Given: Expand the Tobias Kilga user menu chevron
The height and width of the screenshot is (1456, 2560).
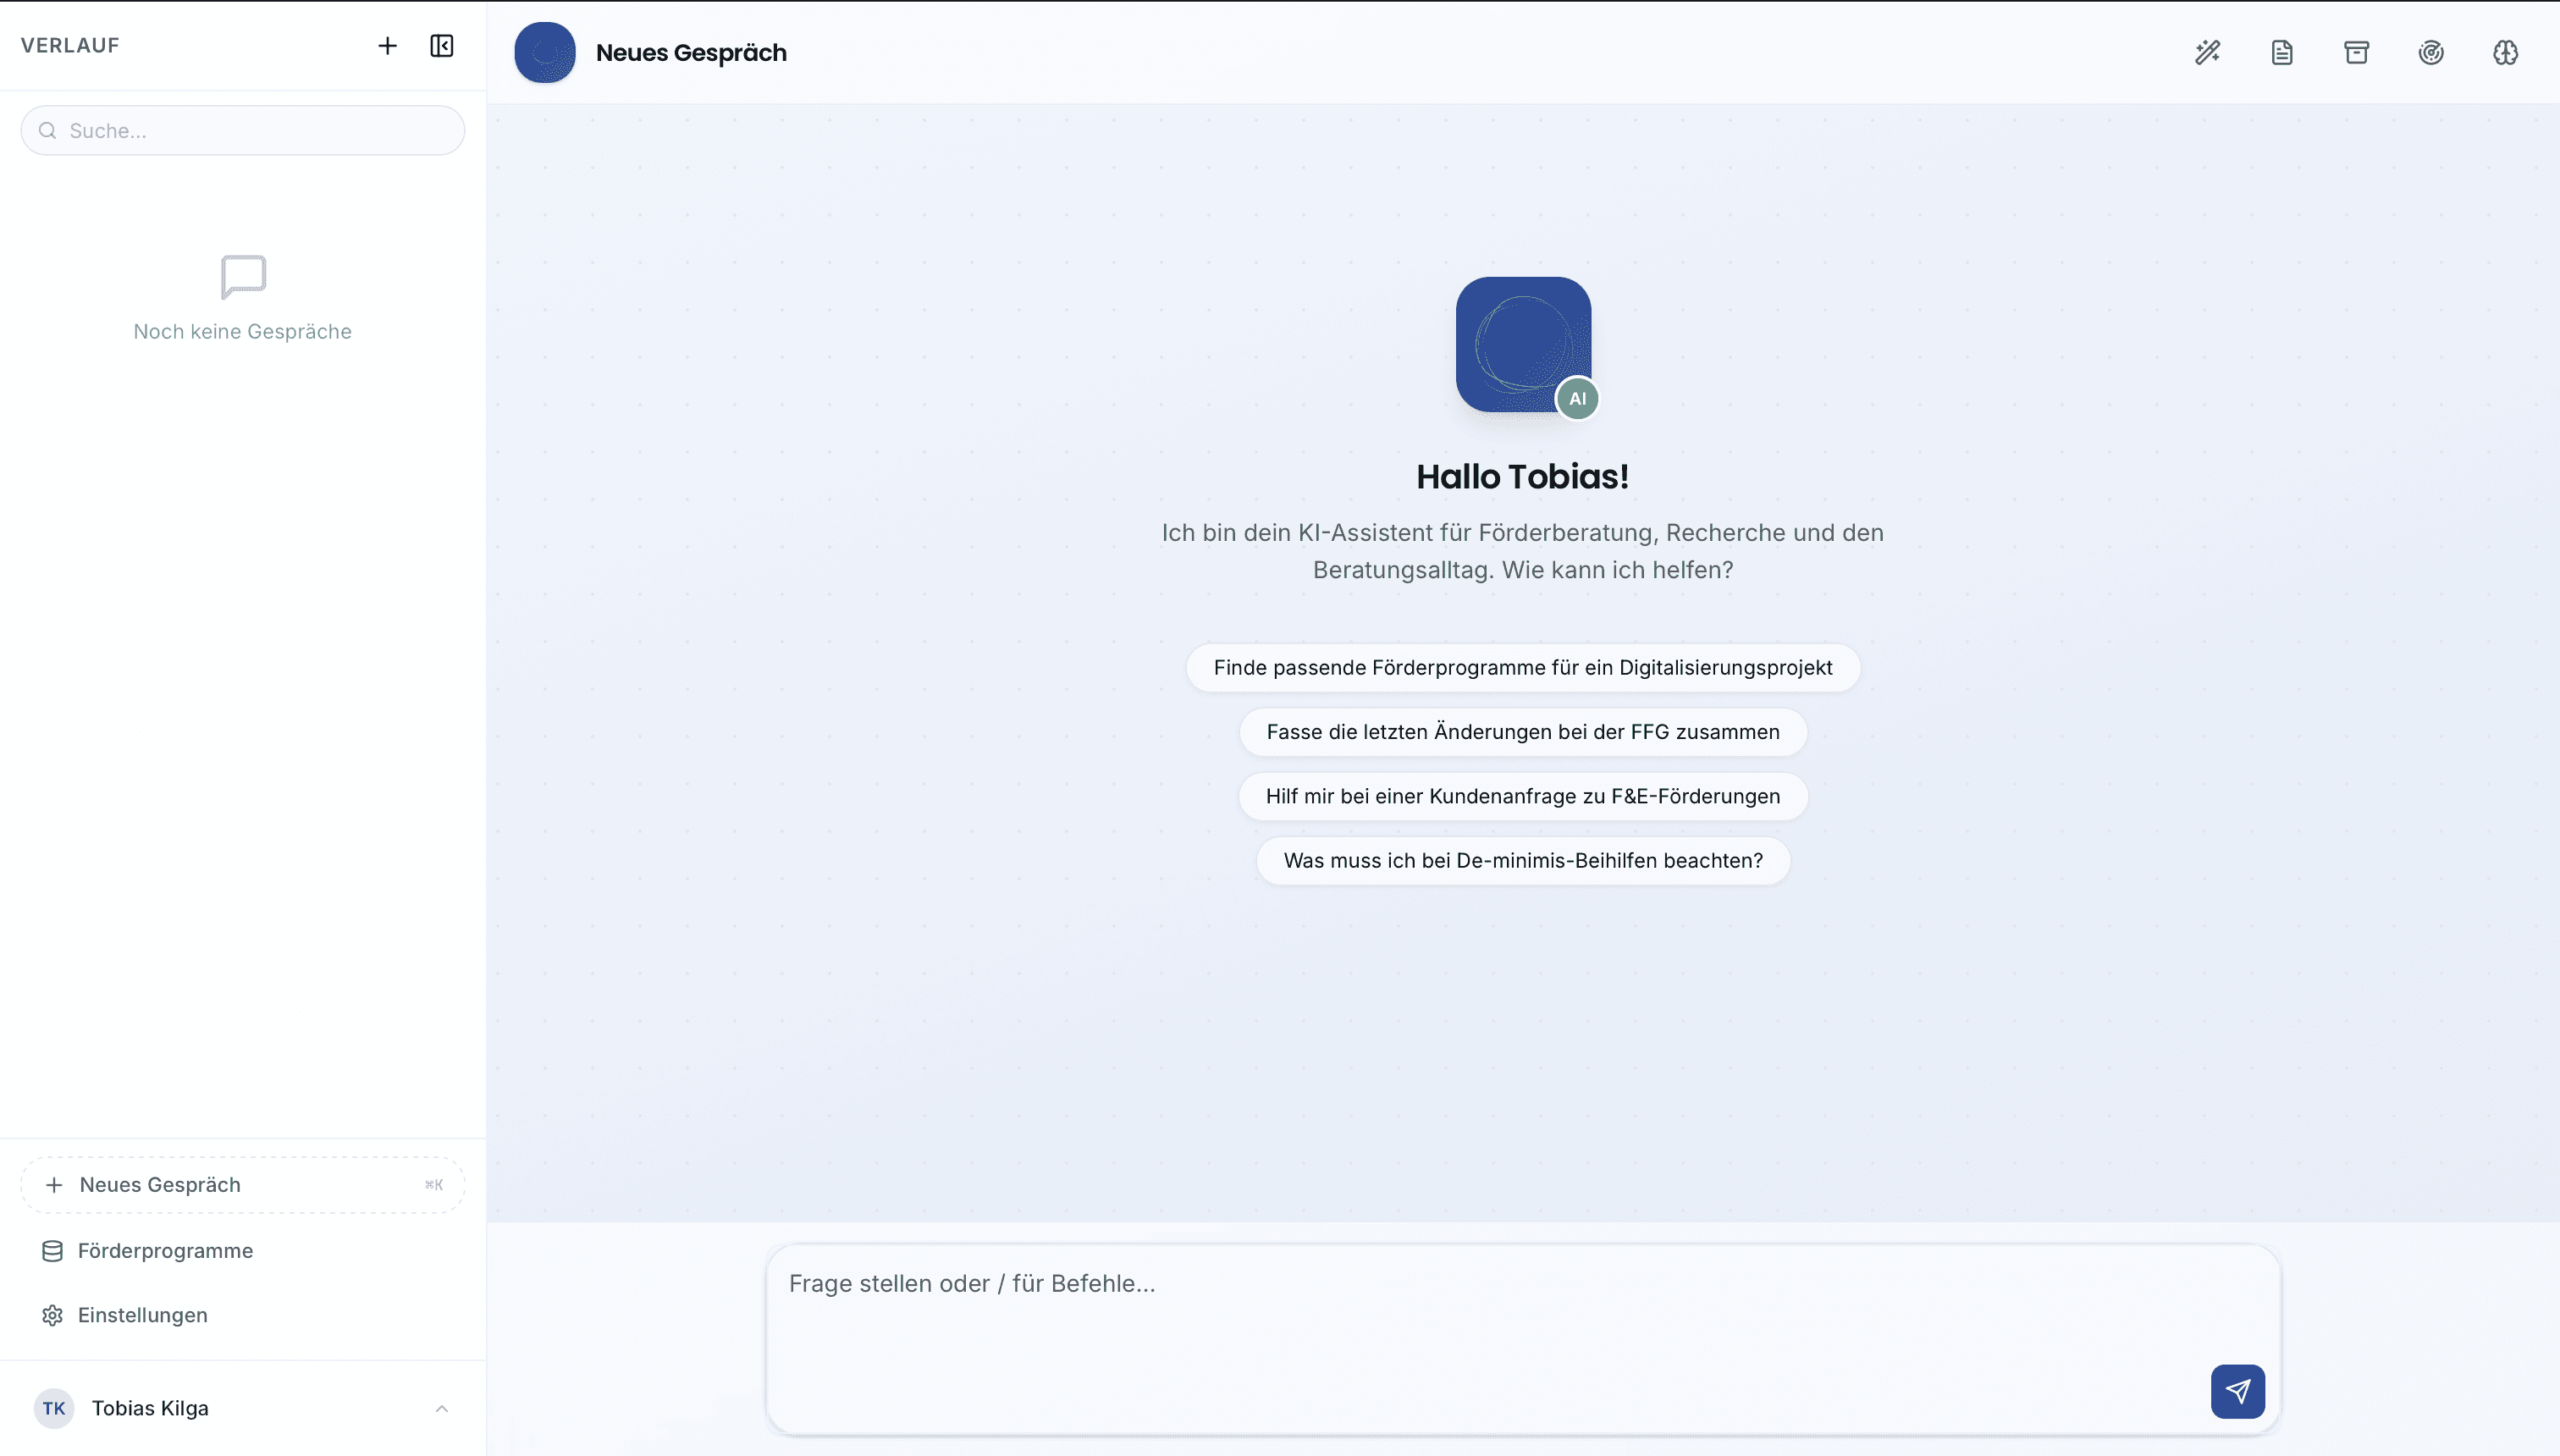Looking at the screenshot, I should click(x=441, y=1408).
